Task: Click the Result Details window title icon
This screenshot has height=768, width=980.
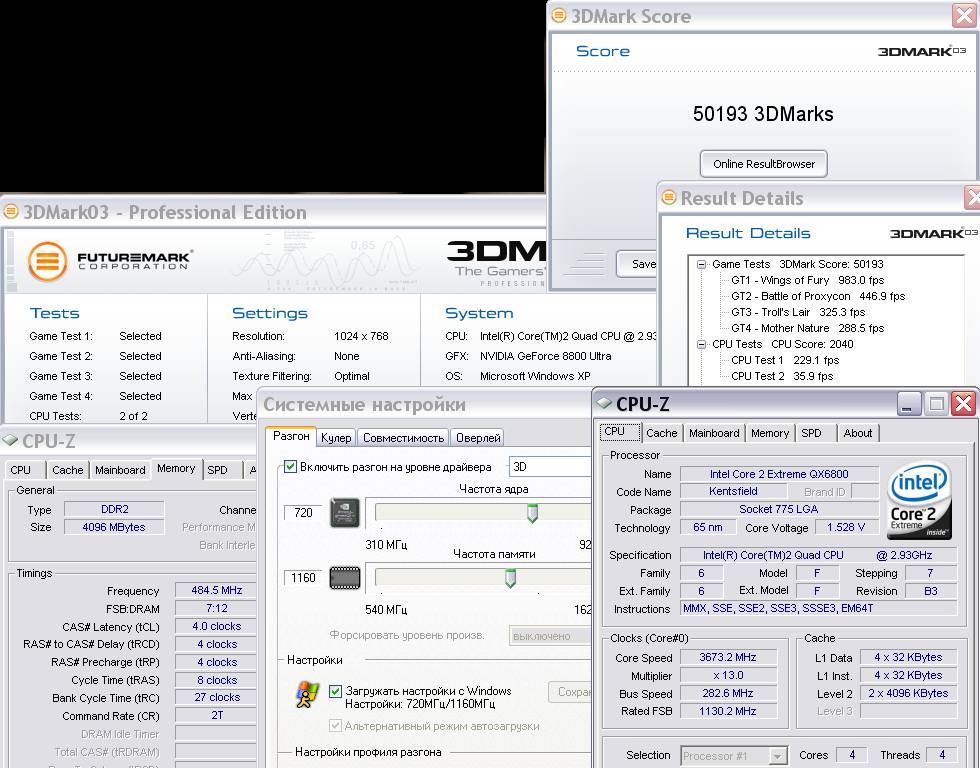Action: click(669, 197)
